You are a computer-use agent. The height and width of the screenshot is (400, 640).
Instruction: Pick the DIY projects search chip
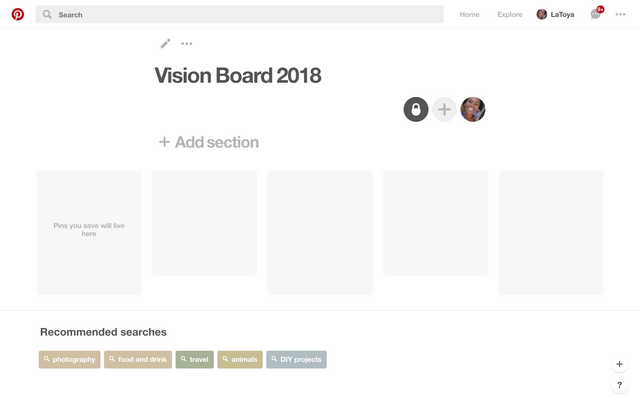tap(296, 359)
